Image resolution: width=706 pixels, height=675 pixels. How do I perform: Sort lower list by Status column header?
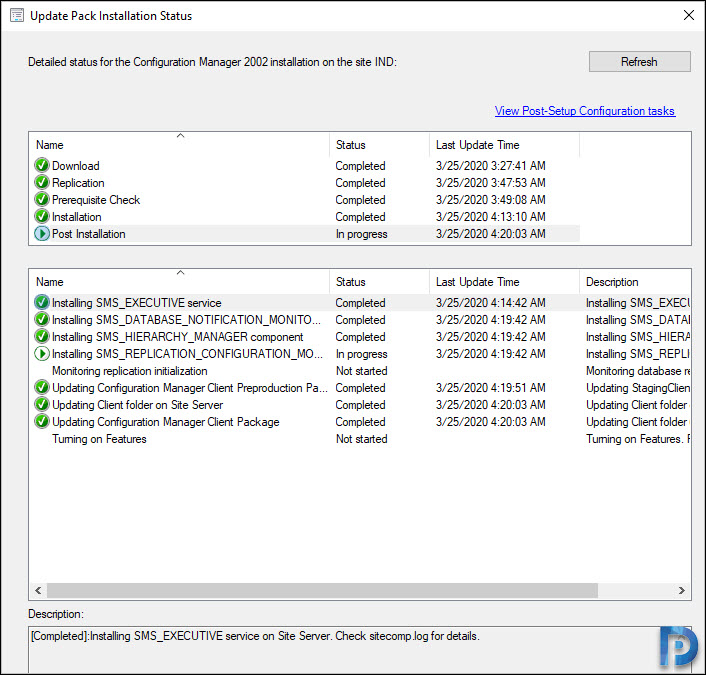point(379,282)
